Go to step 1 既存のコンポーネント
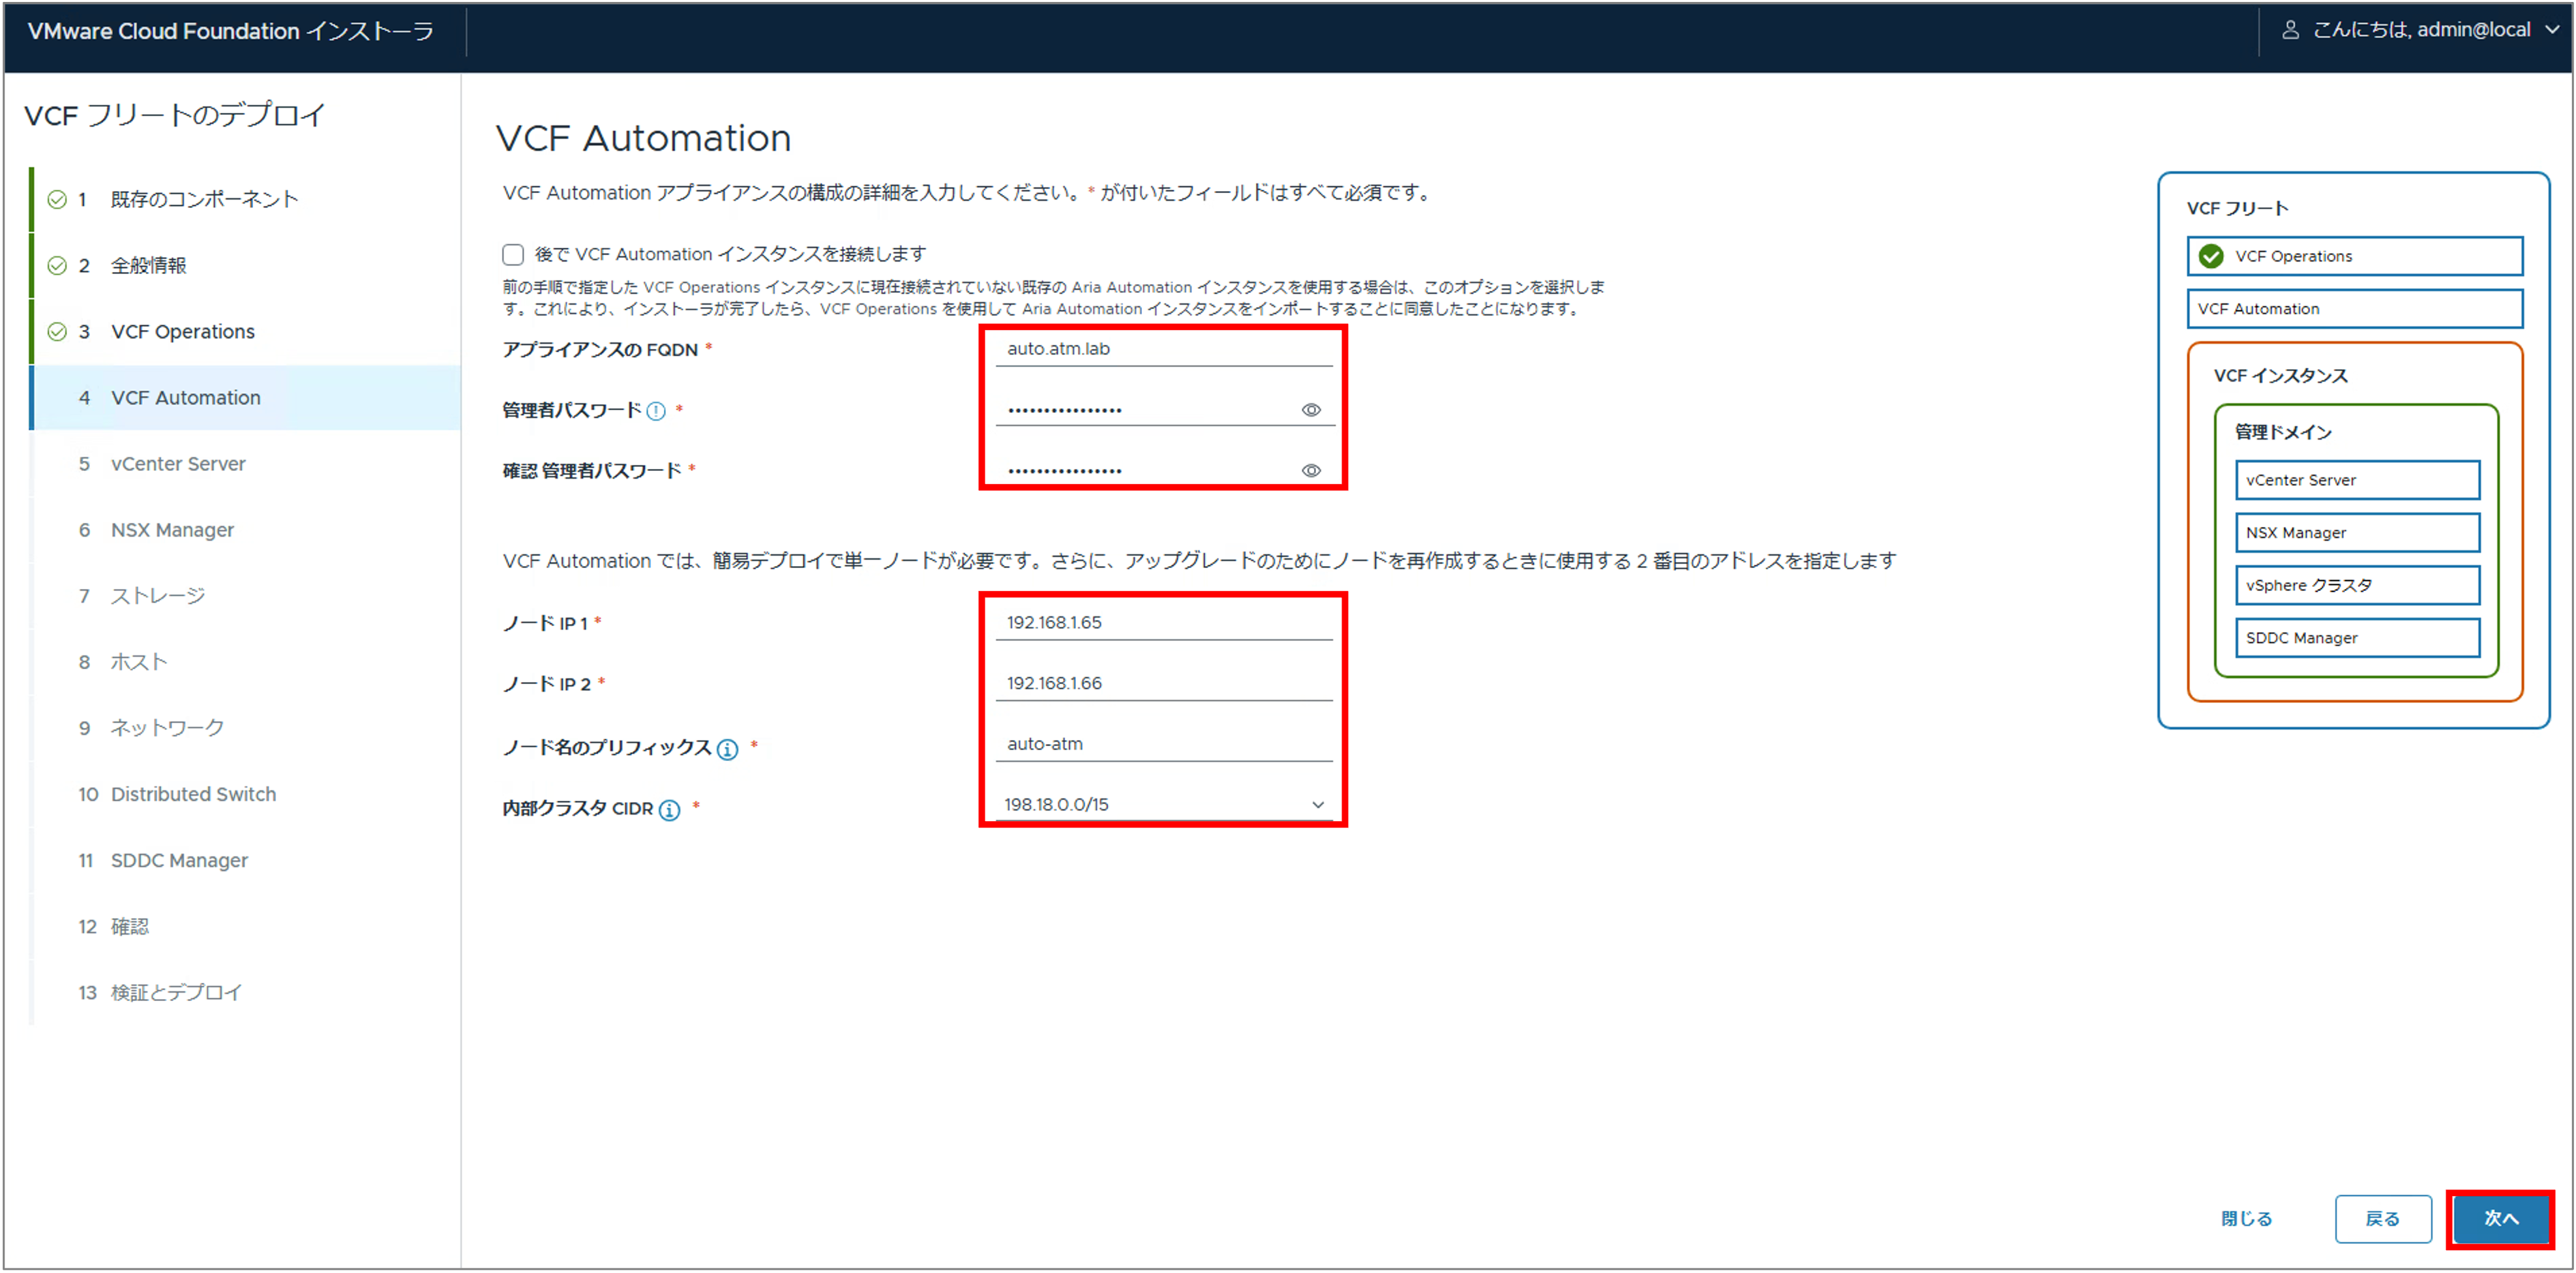This screenshot has width=2576, height=1273. coord(246,200)
